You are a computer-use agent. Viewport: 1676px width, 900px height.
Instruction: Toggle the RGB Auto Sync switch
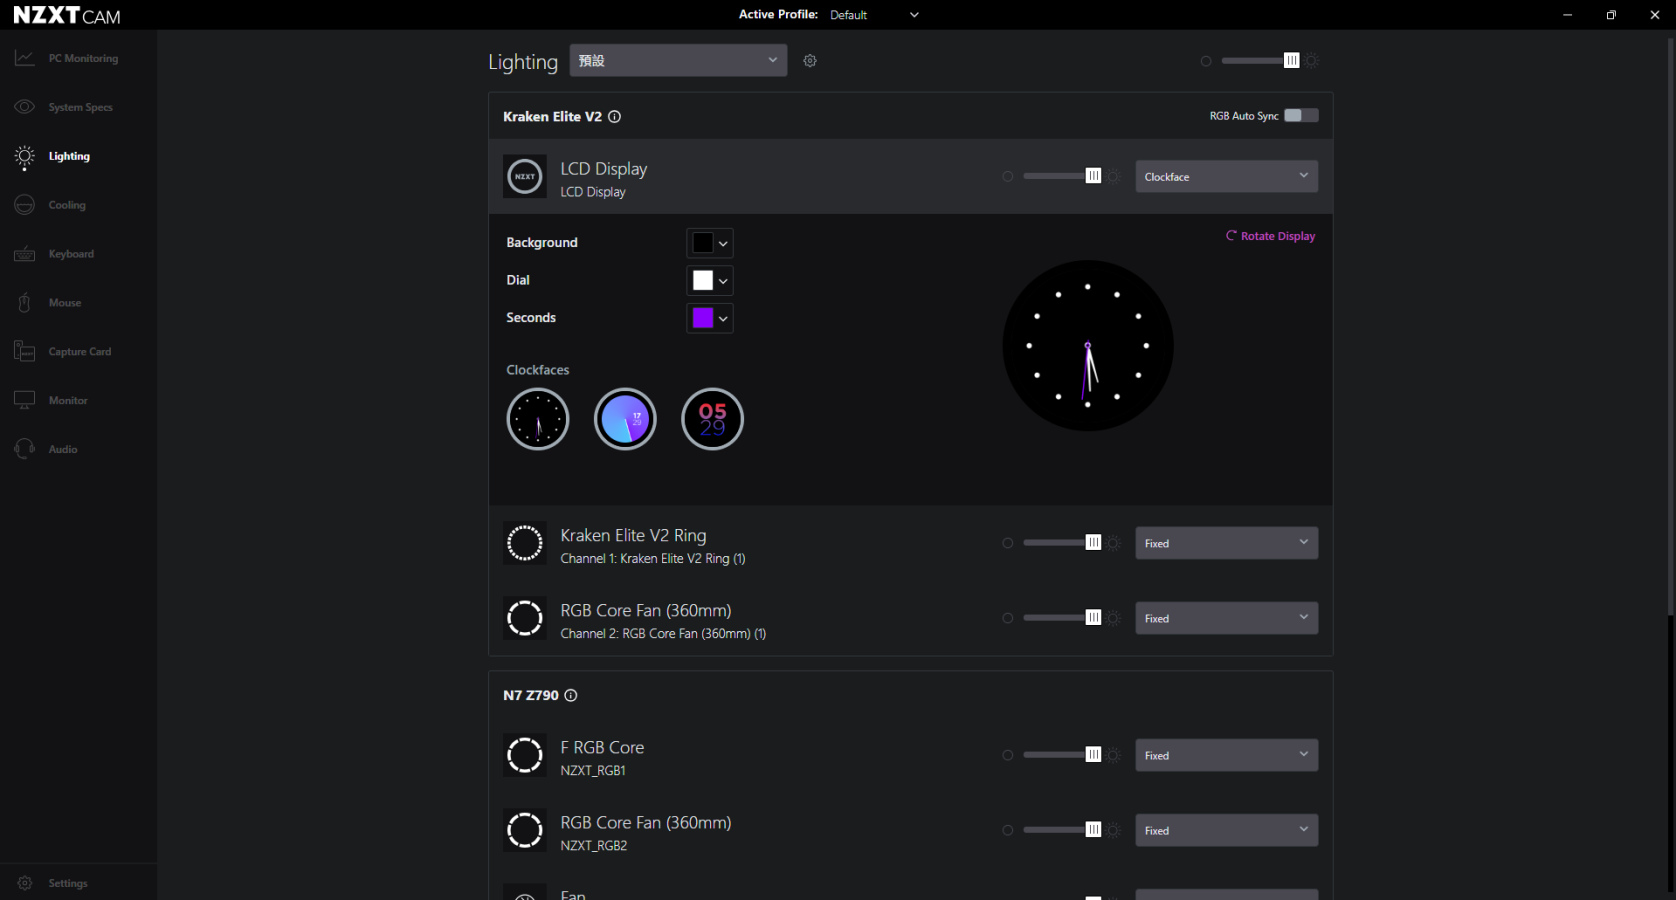click(1300, 116)
